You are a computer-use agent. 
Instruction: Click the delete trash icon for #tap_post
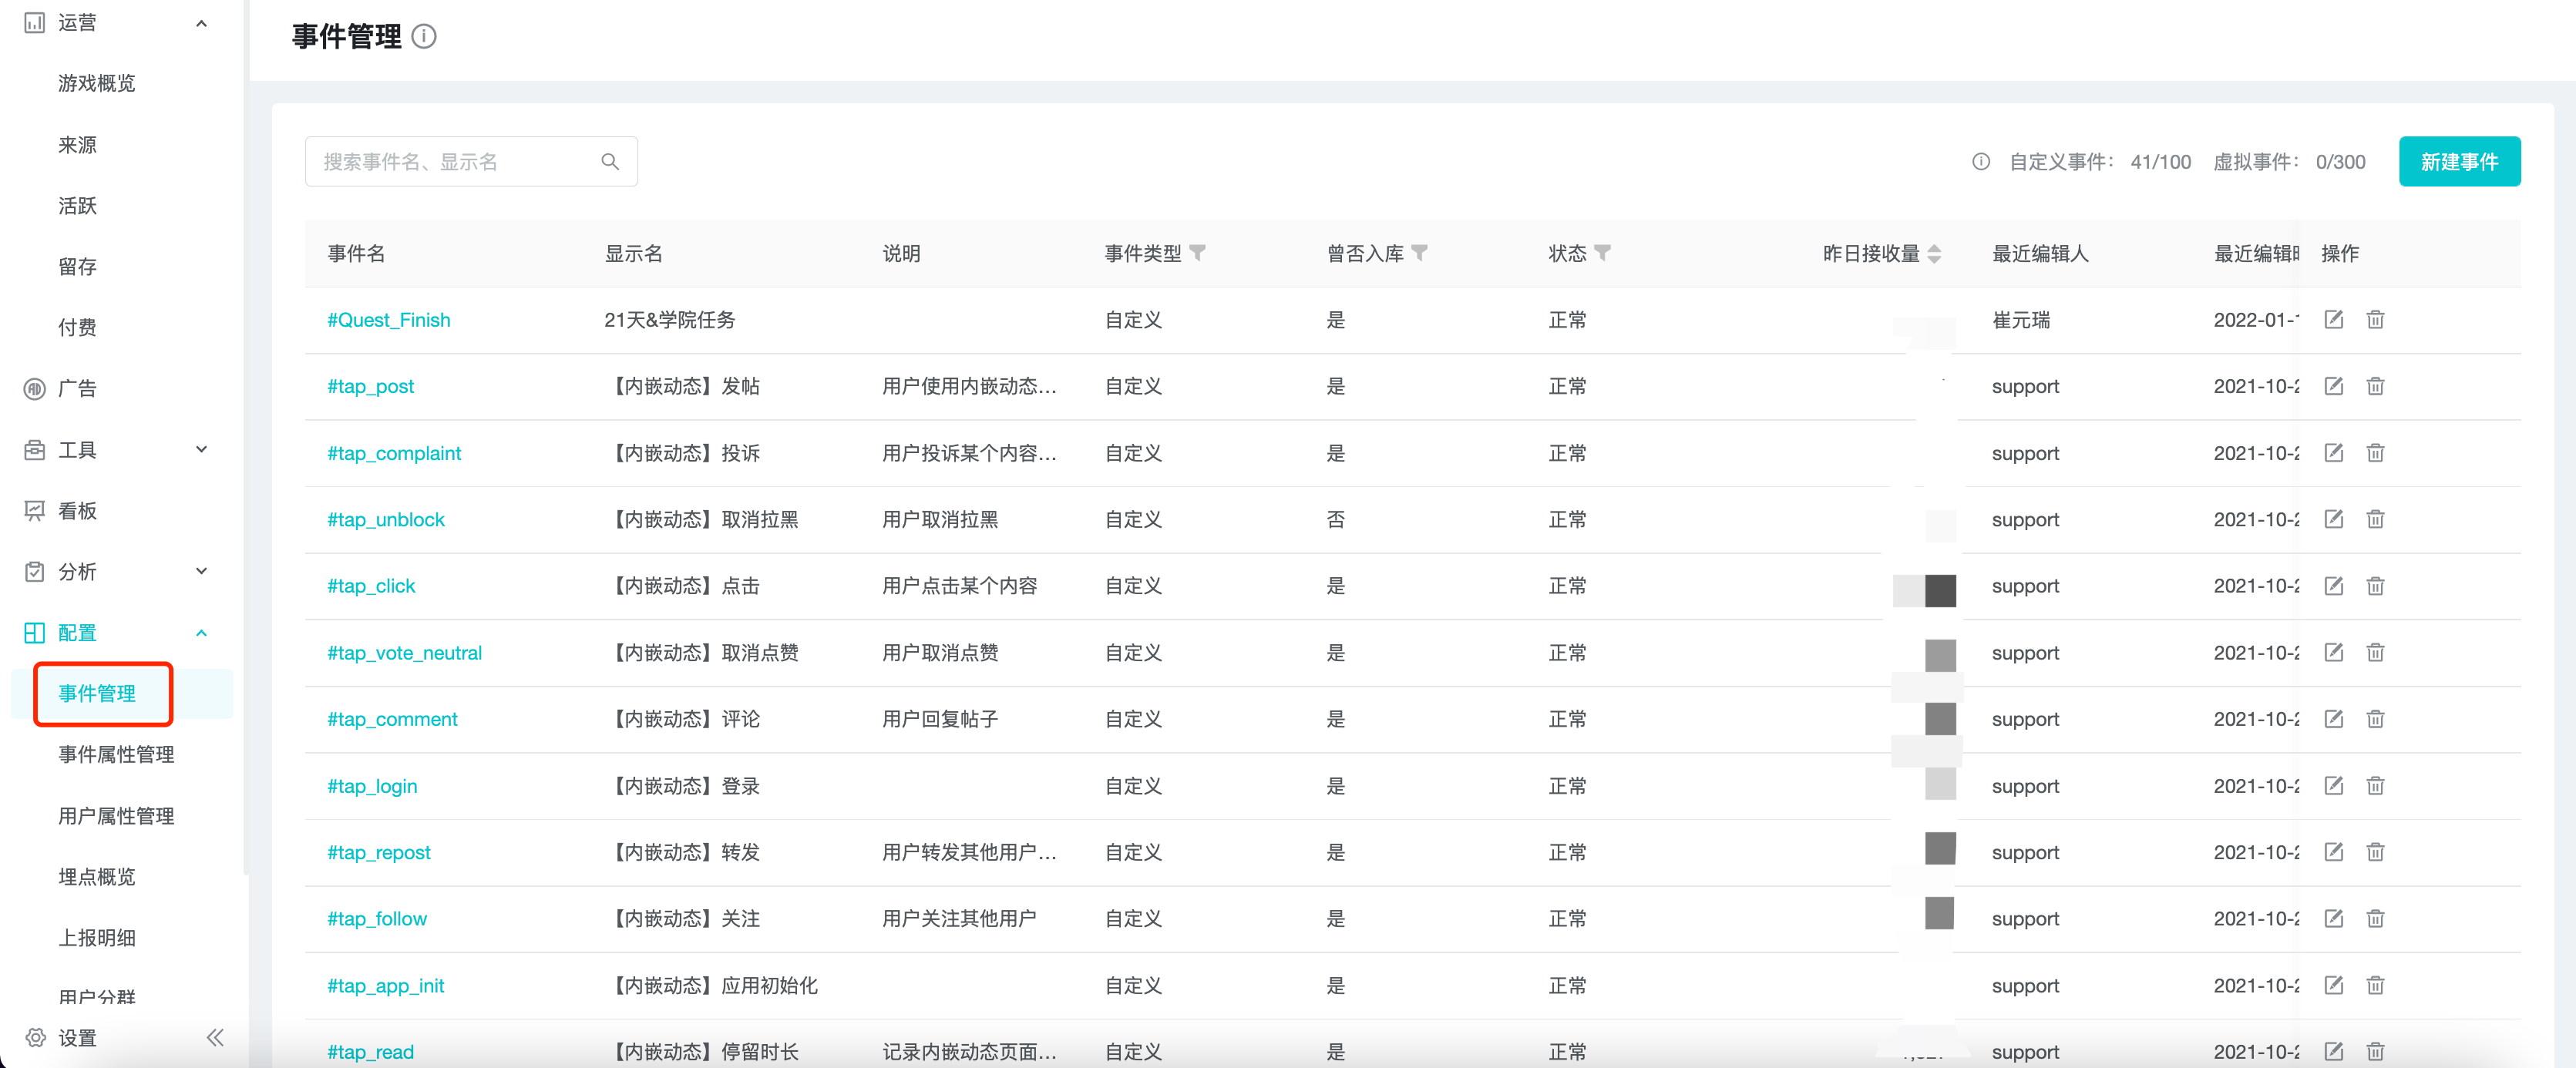(2375, 386)
